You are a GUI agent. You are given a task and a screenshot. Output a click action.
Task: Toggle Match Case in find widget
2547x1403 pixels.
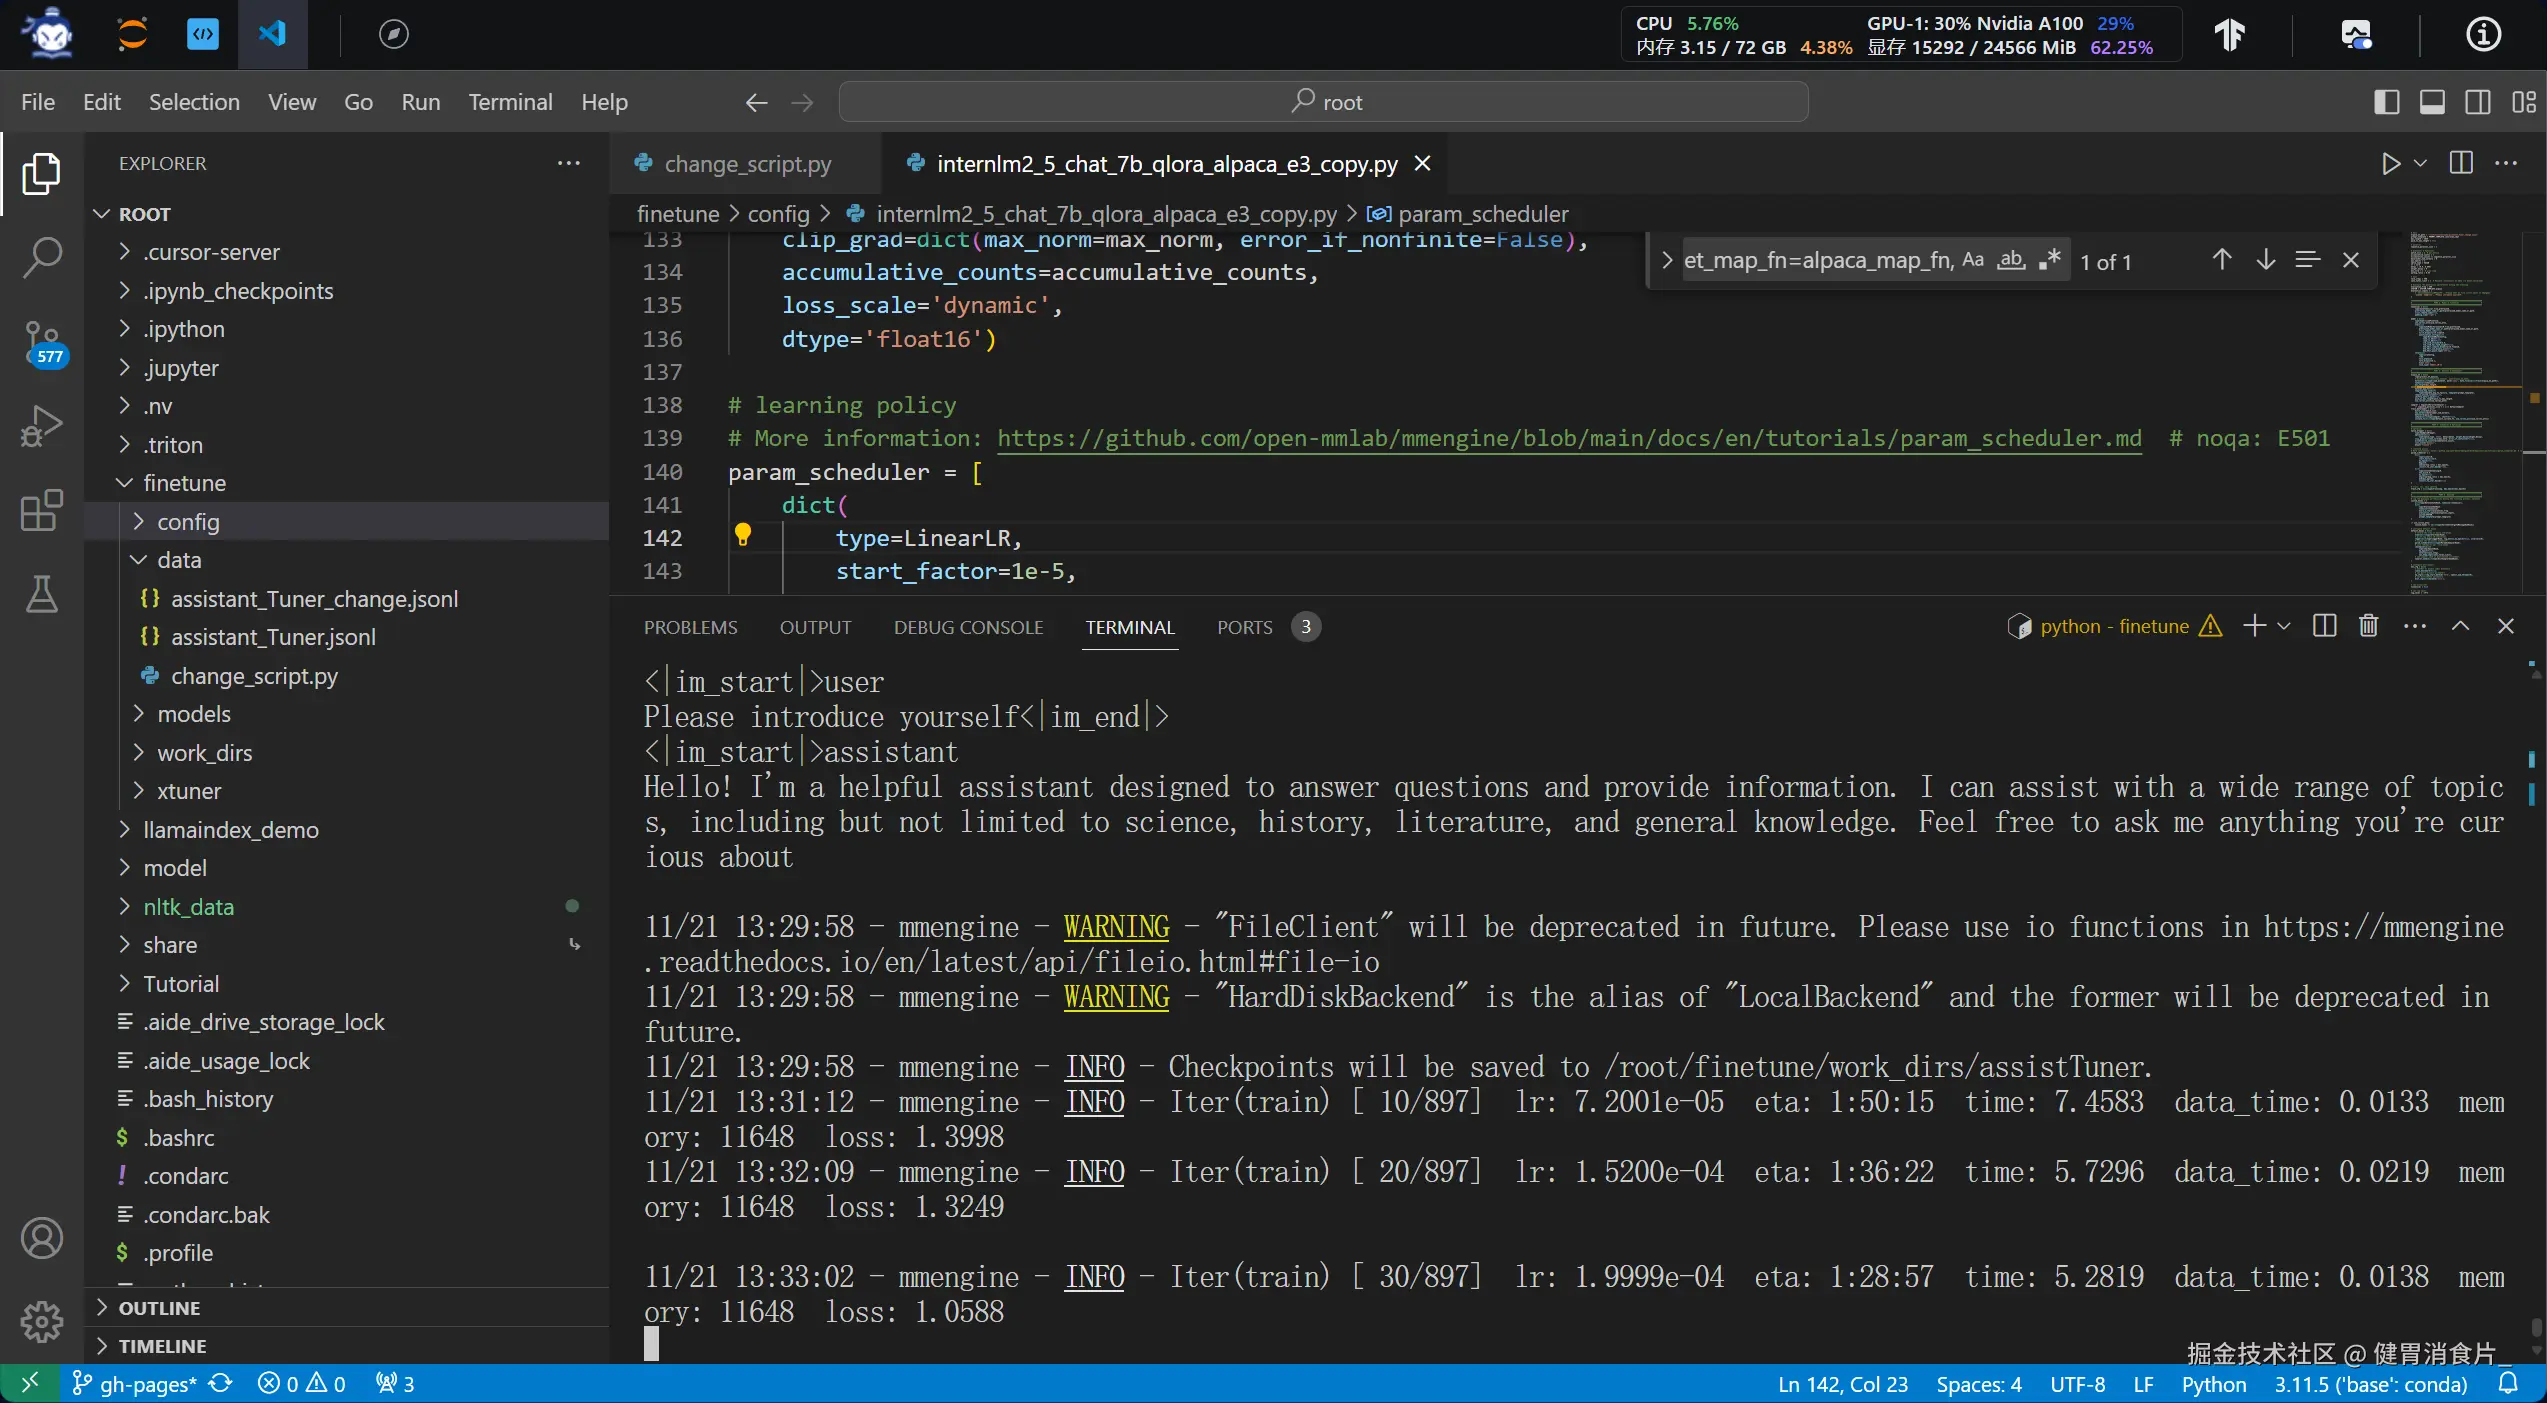(1973, 260)
